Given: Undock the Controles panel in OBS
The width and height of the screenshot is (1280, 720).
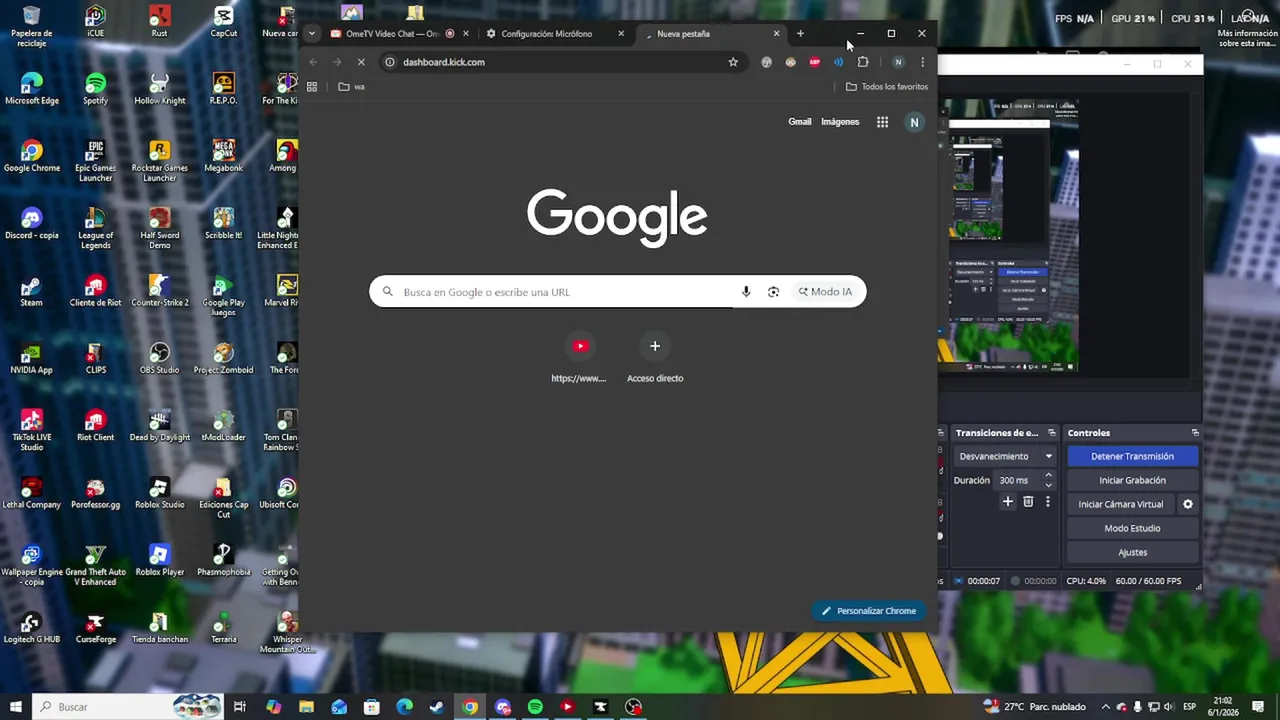Looking at the screenshot, I should (x=1195, y=433).
